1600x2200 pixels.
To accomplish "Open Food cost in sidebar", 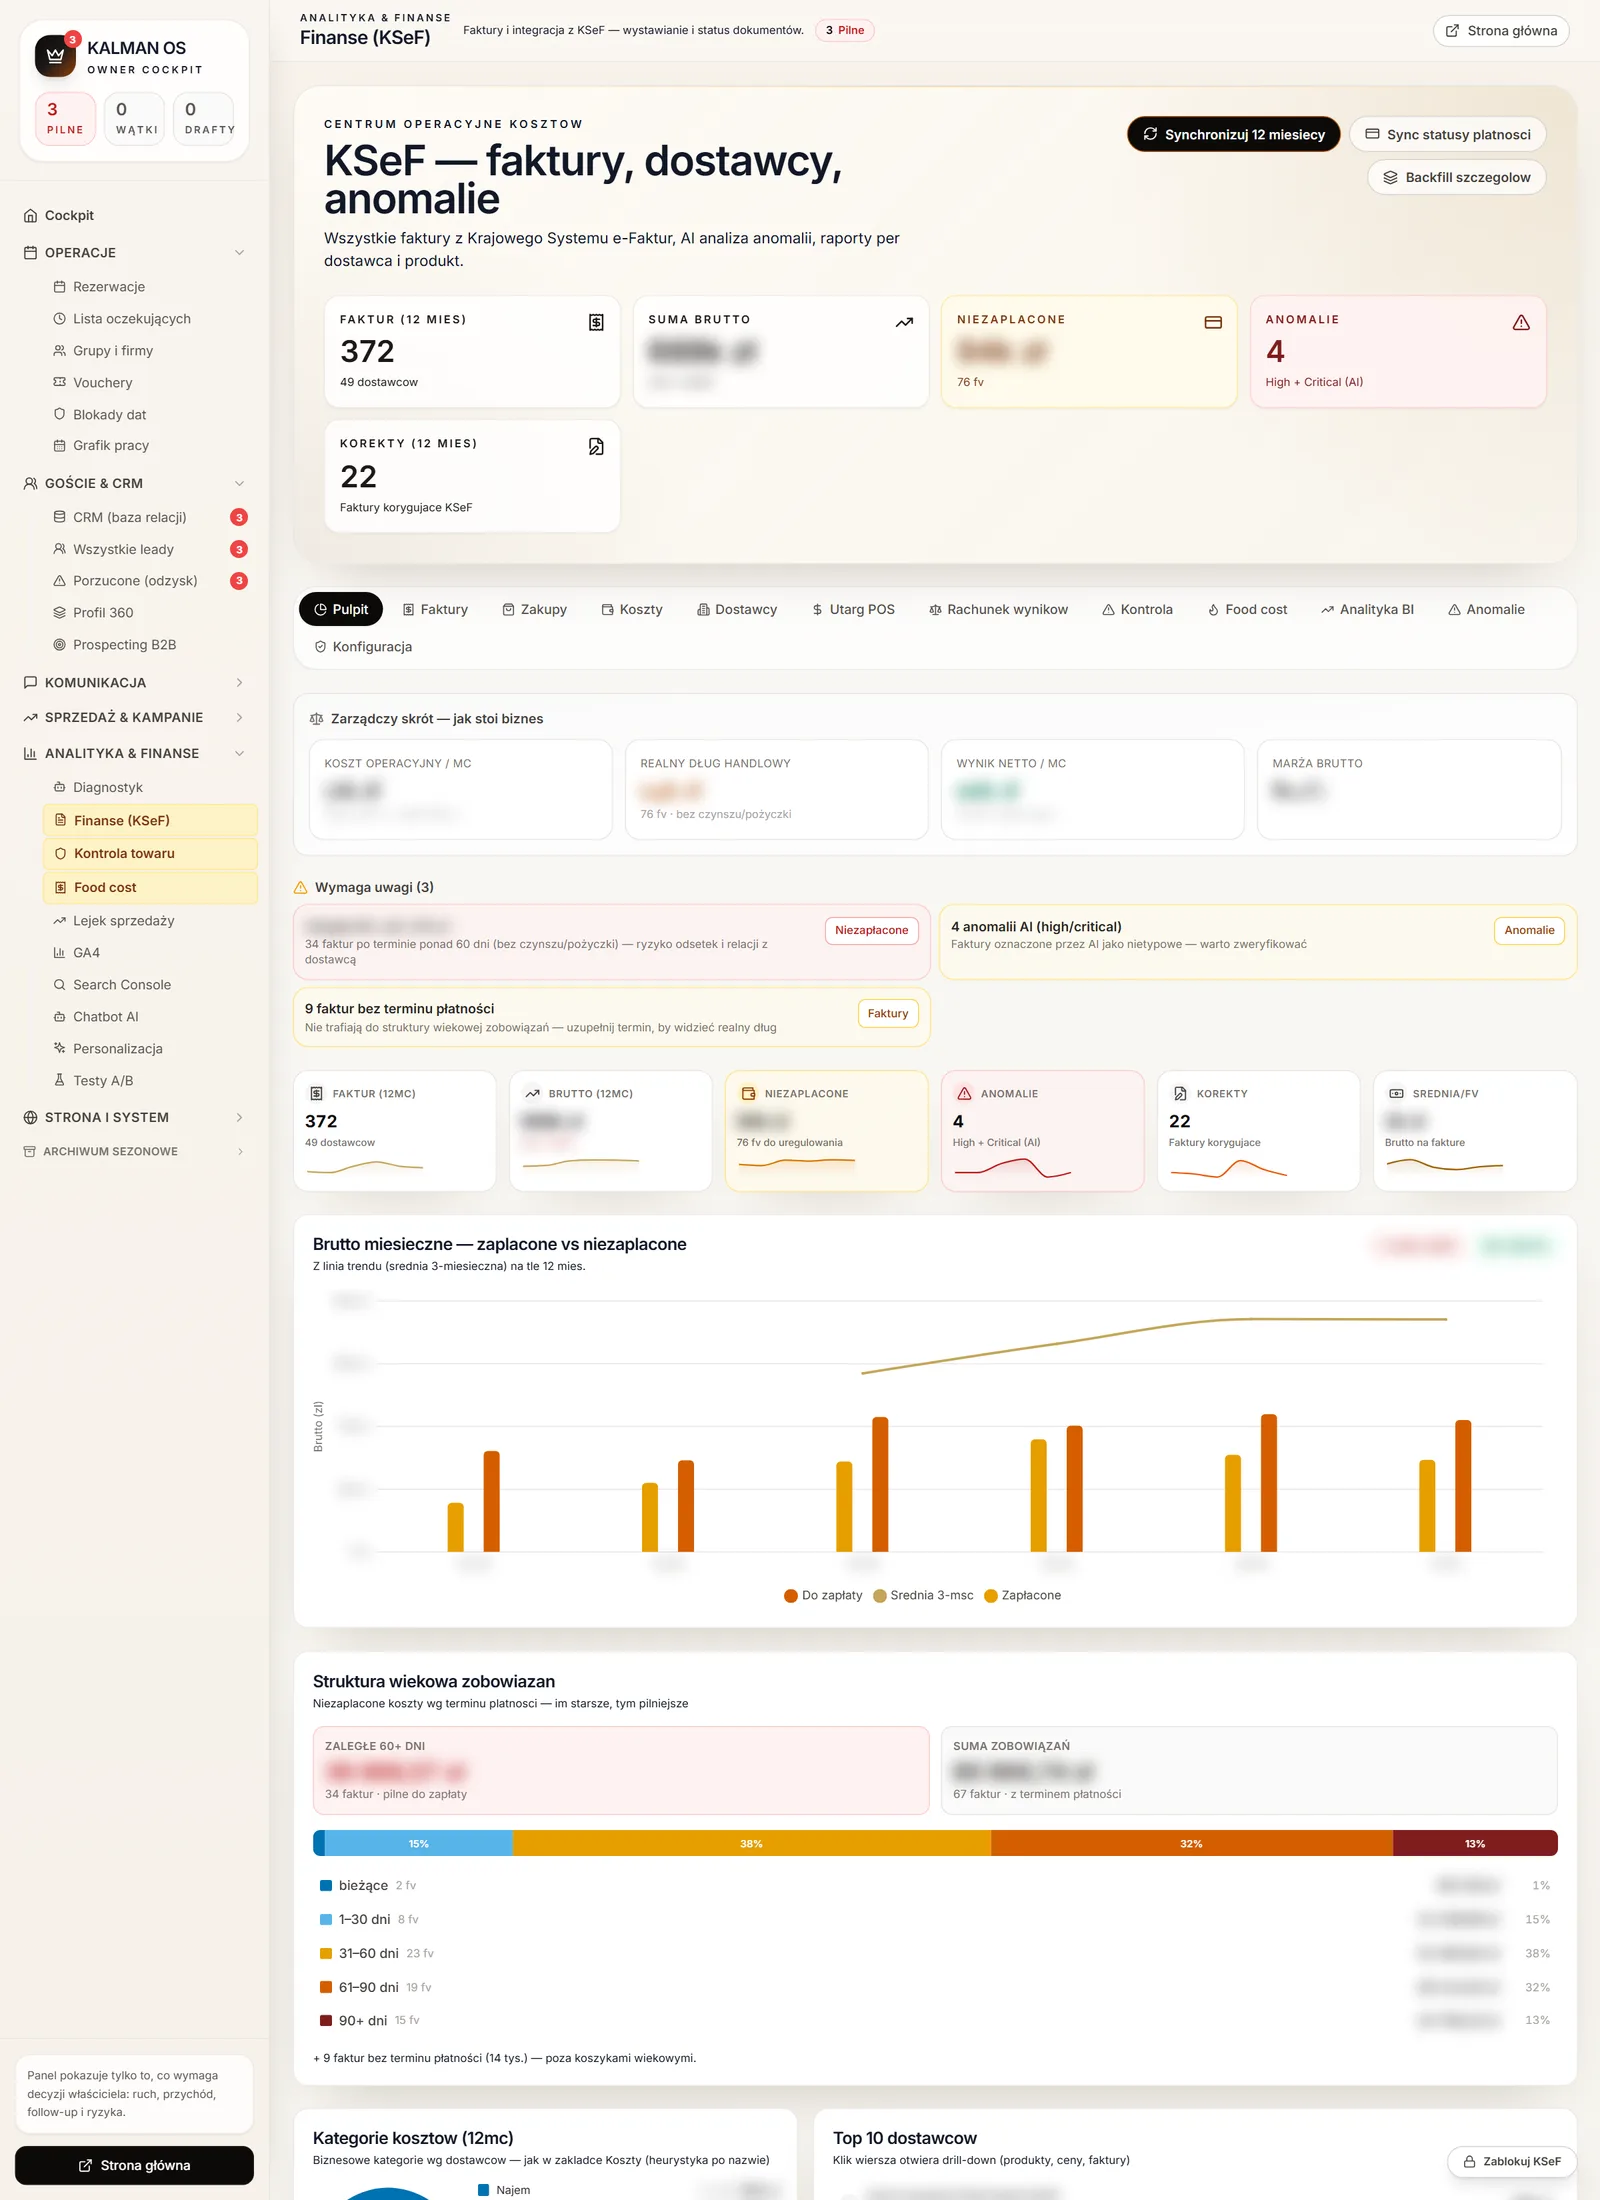I will pos(150,888).
